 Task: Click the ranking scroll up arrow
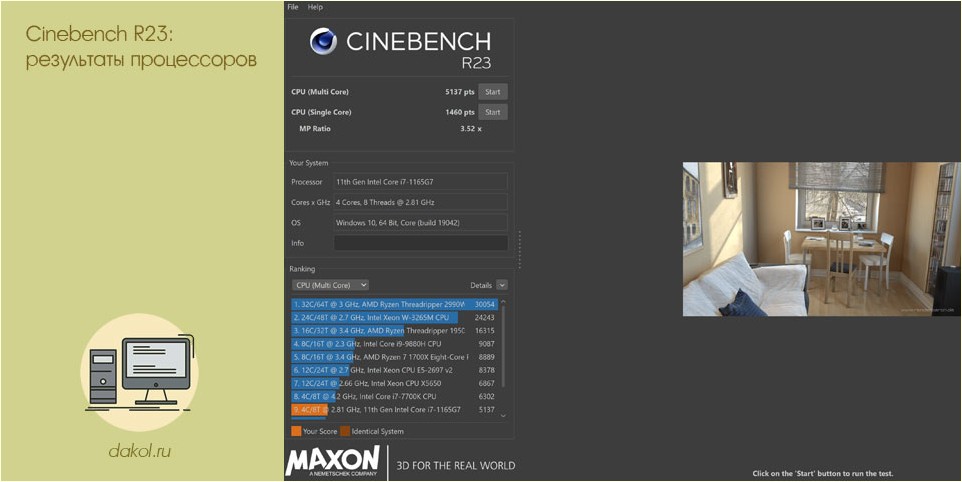[504, 302]
